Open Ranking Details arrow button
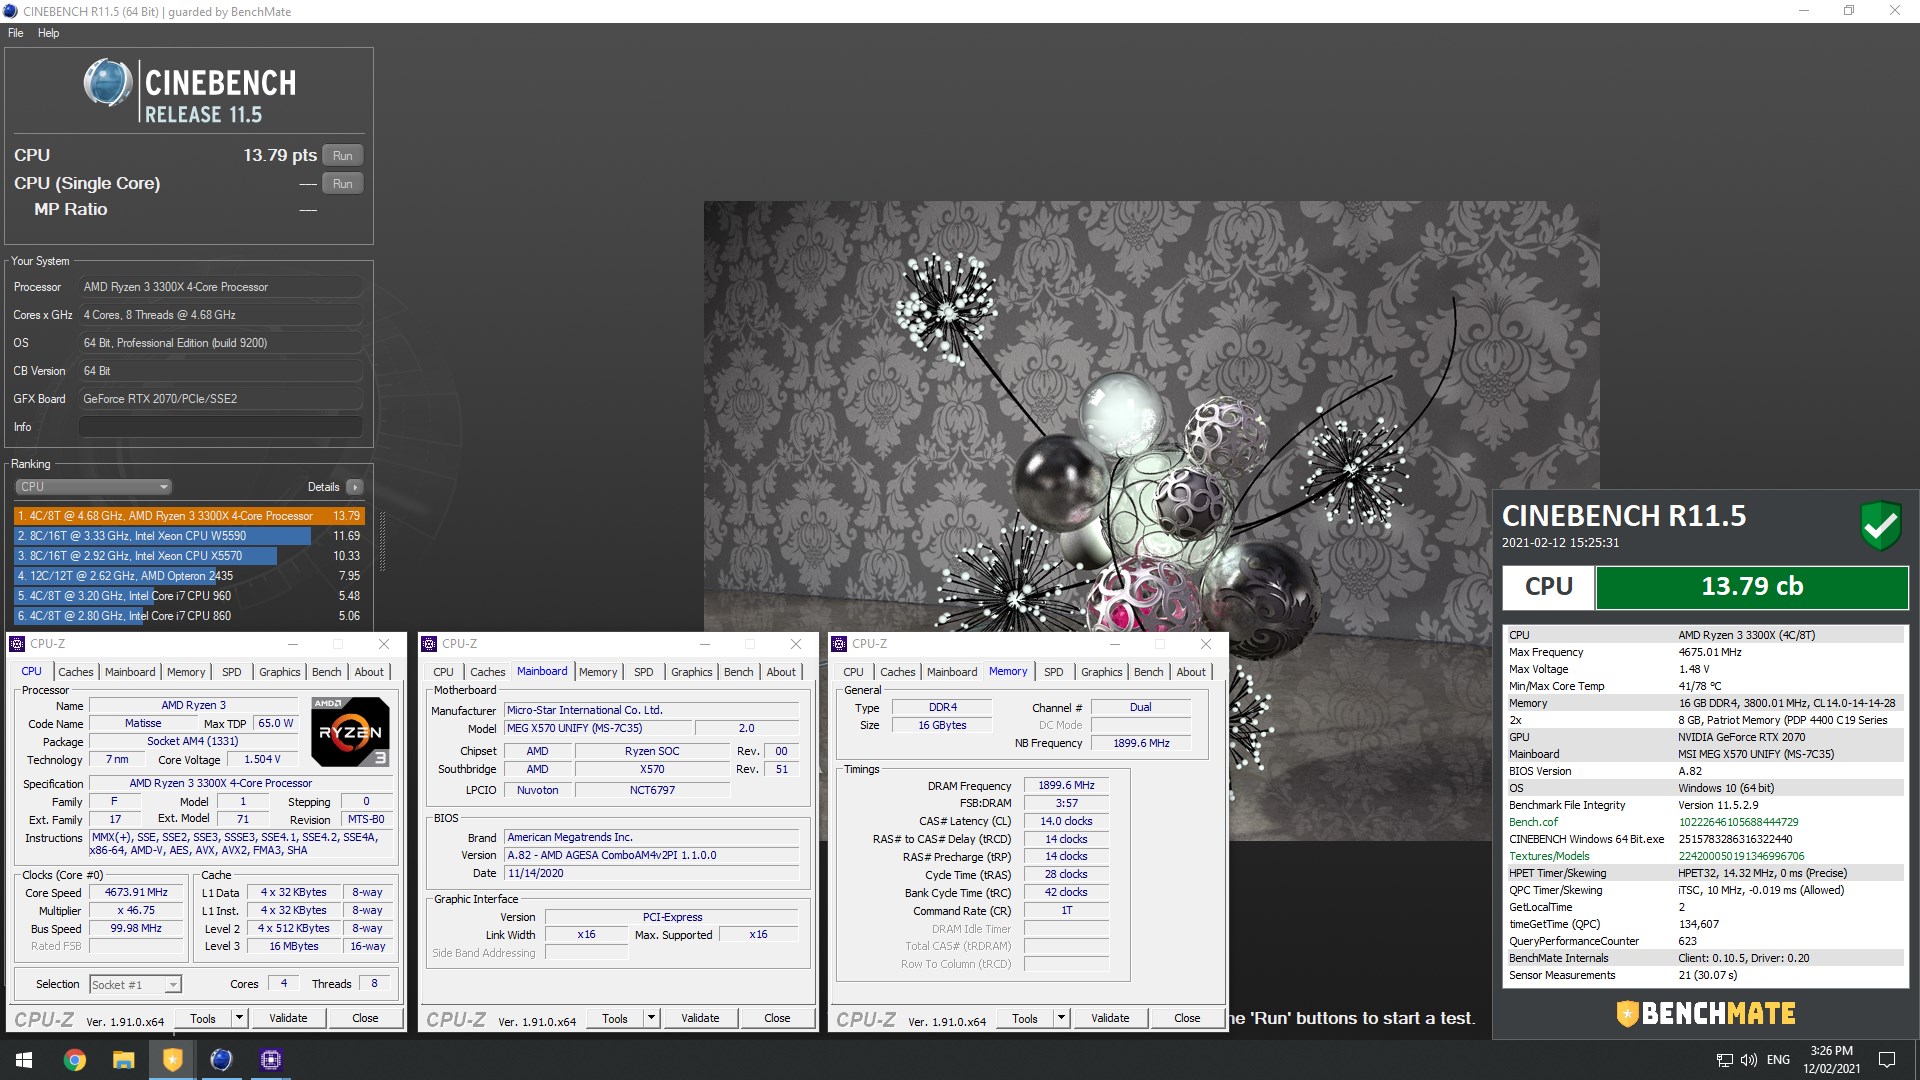Viewport: 1920px width, 1080px height. pyautogui.click(x=354, y=487)
